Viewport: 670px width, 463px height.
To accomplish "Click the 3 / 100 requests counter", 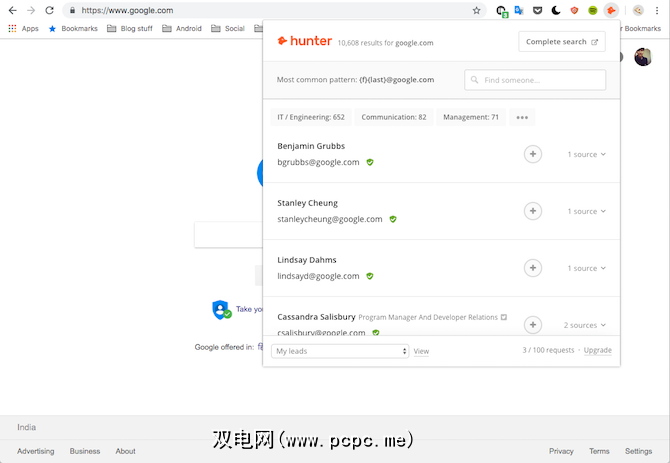I will click(548, 350).
